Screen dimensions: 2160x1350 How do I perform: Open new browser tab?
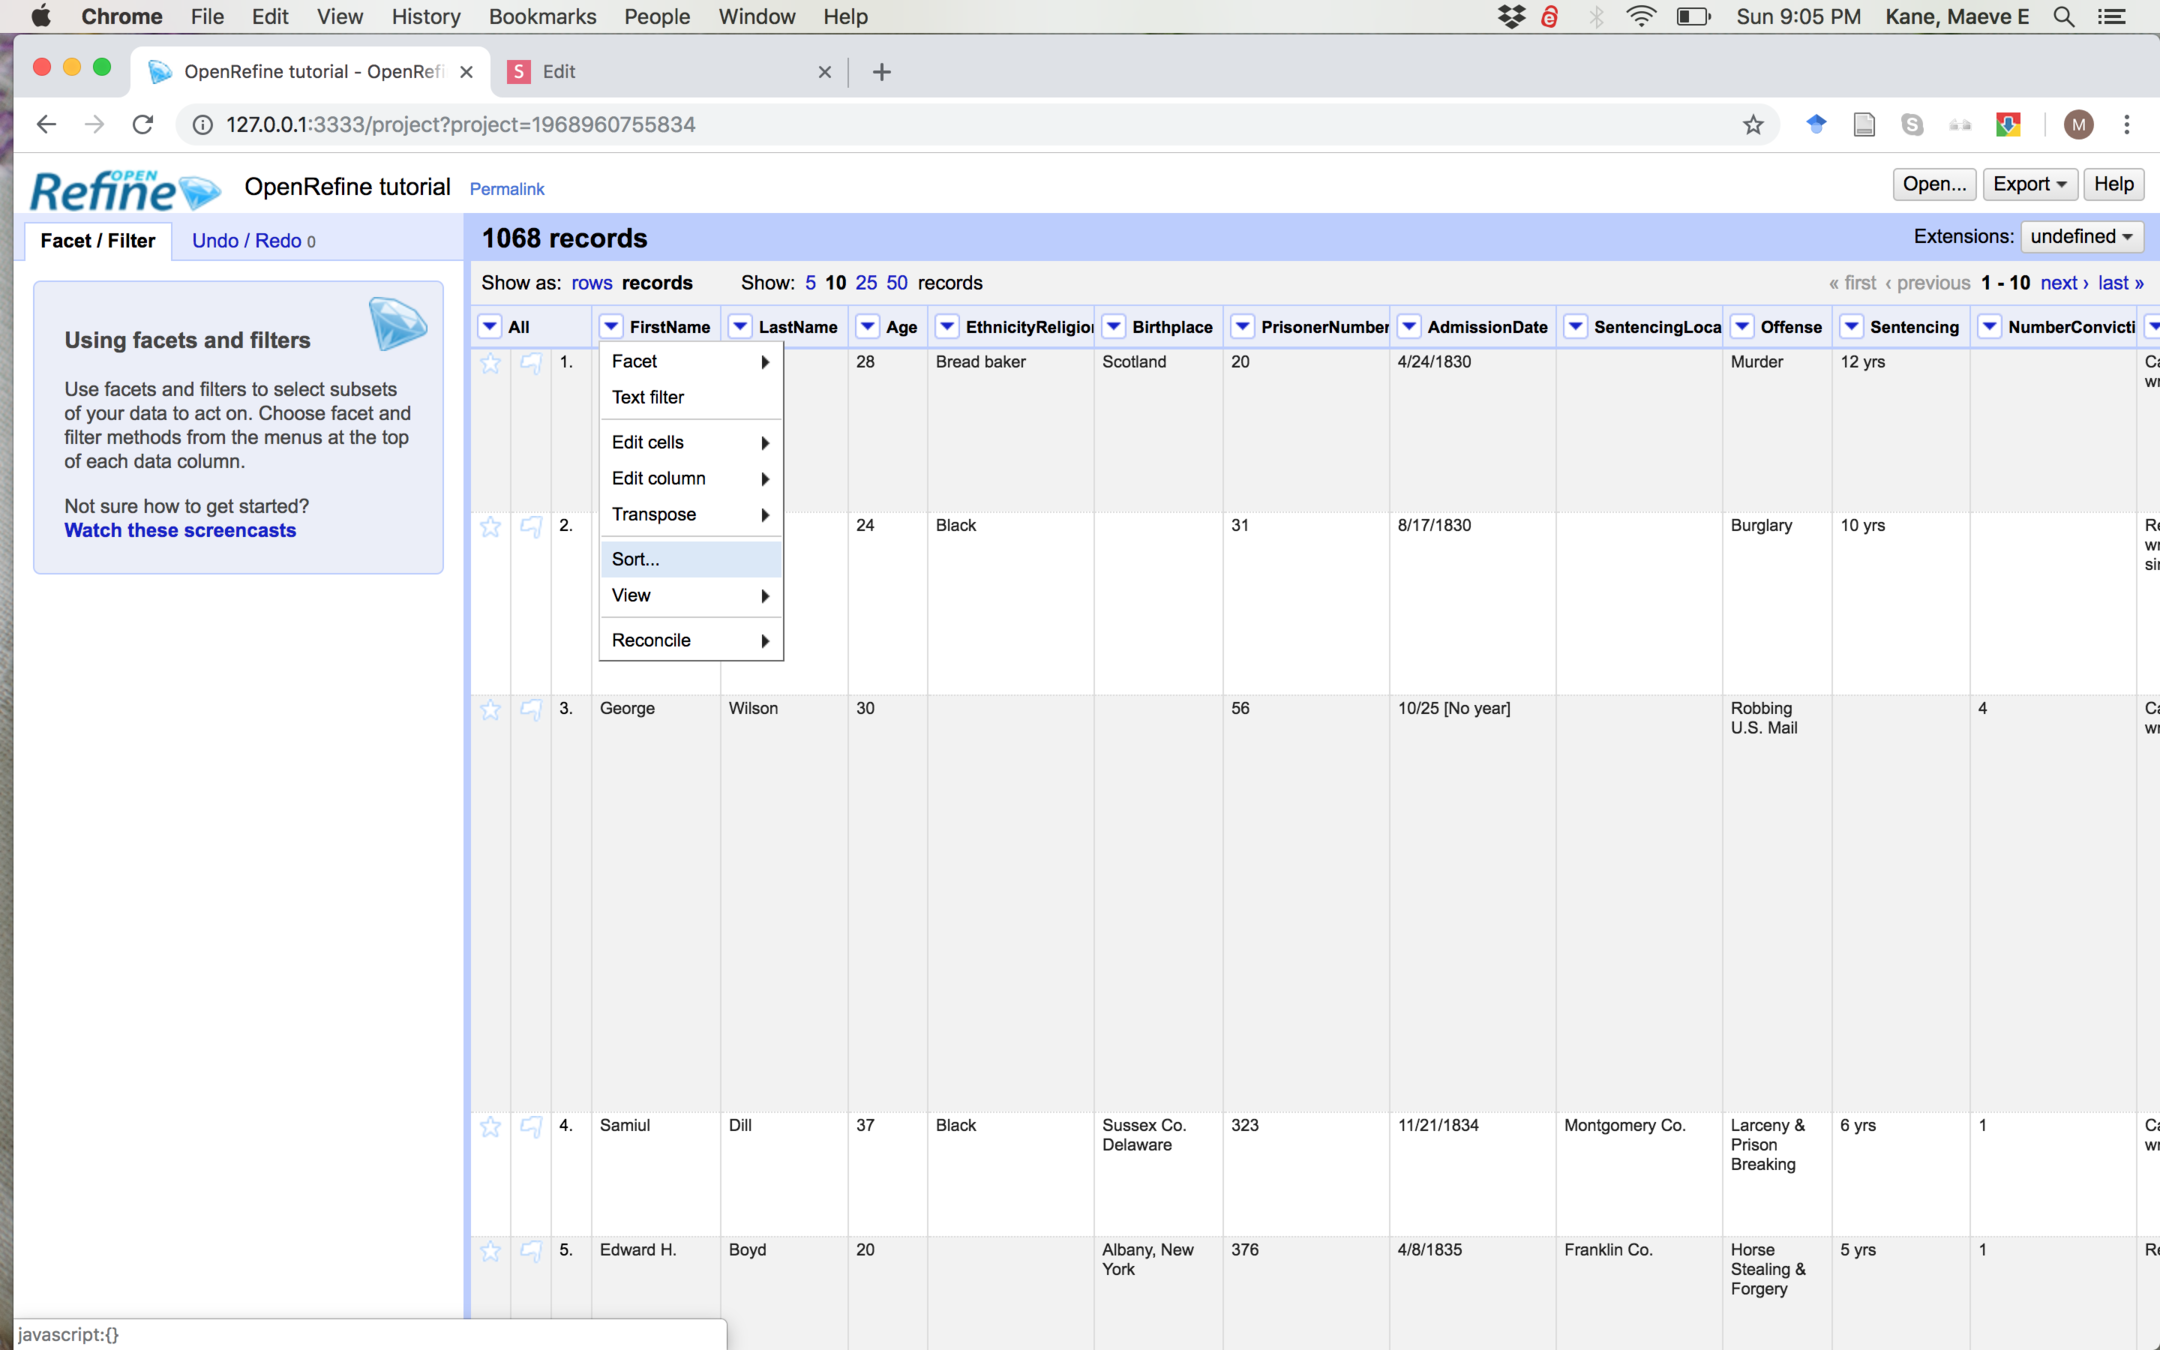click(881, 72)
